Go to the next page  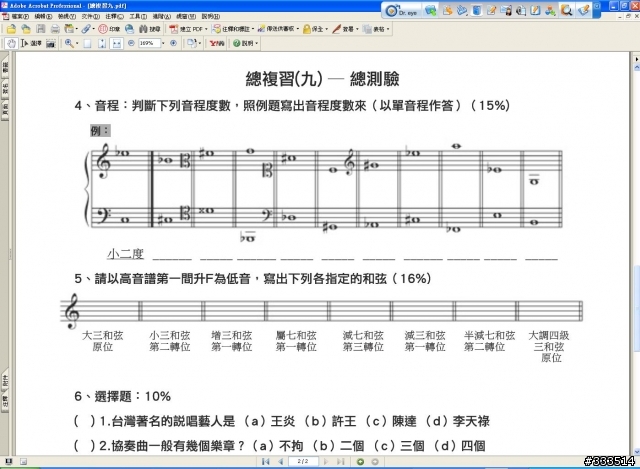[326, 462]
